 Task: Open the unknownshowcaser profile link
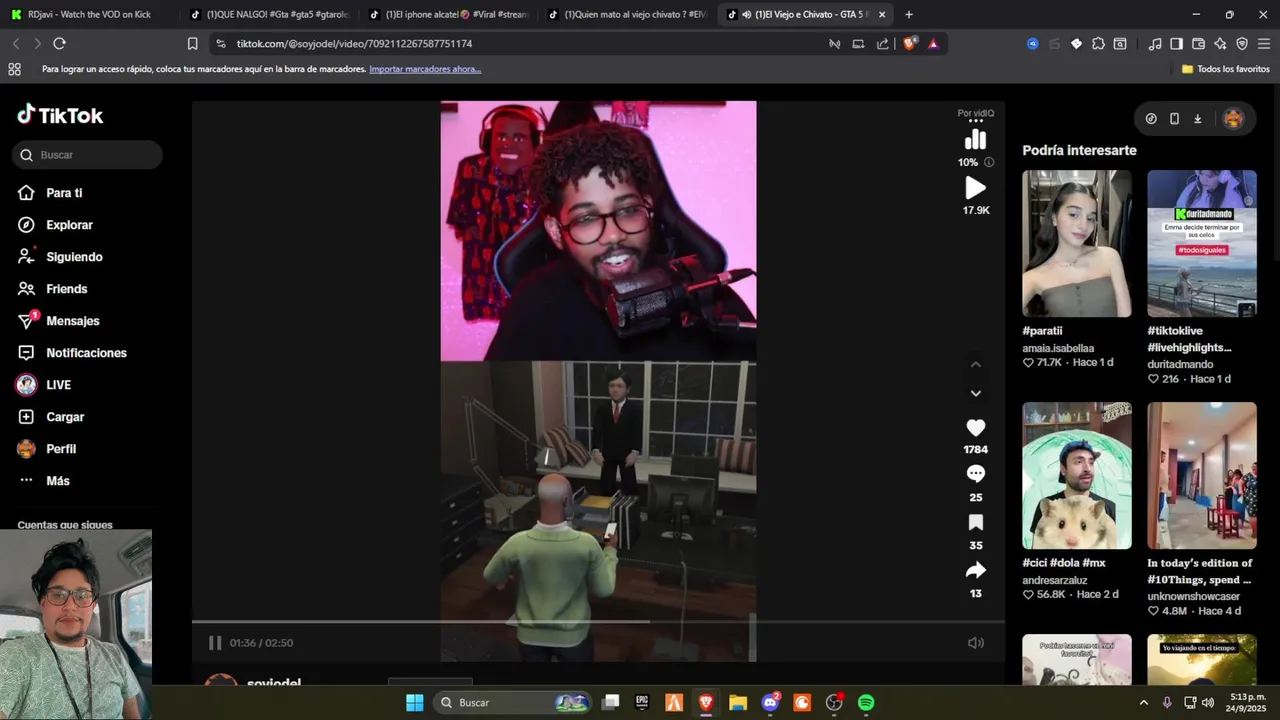tap(1194, 596)
